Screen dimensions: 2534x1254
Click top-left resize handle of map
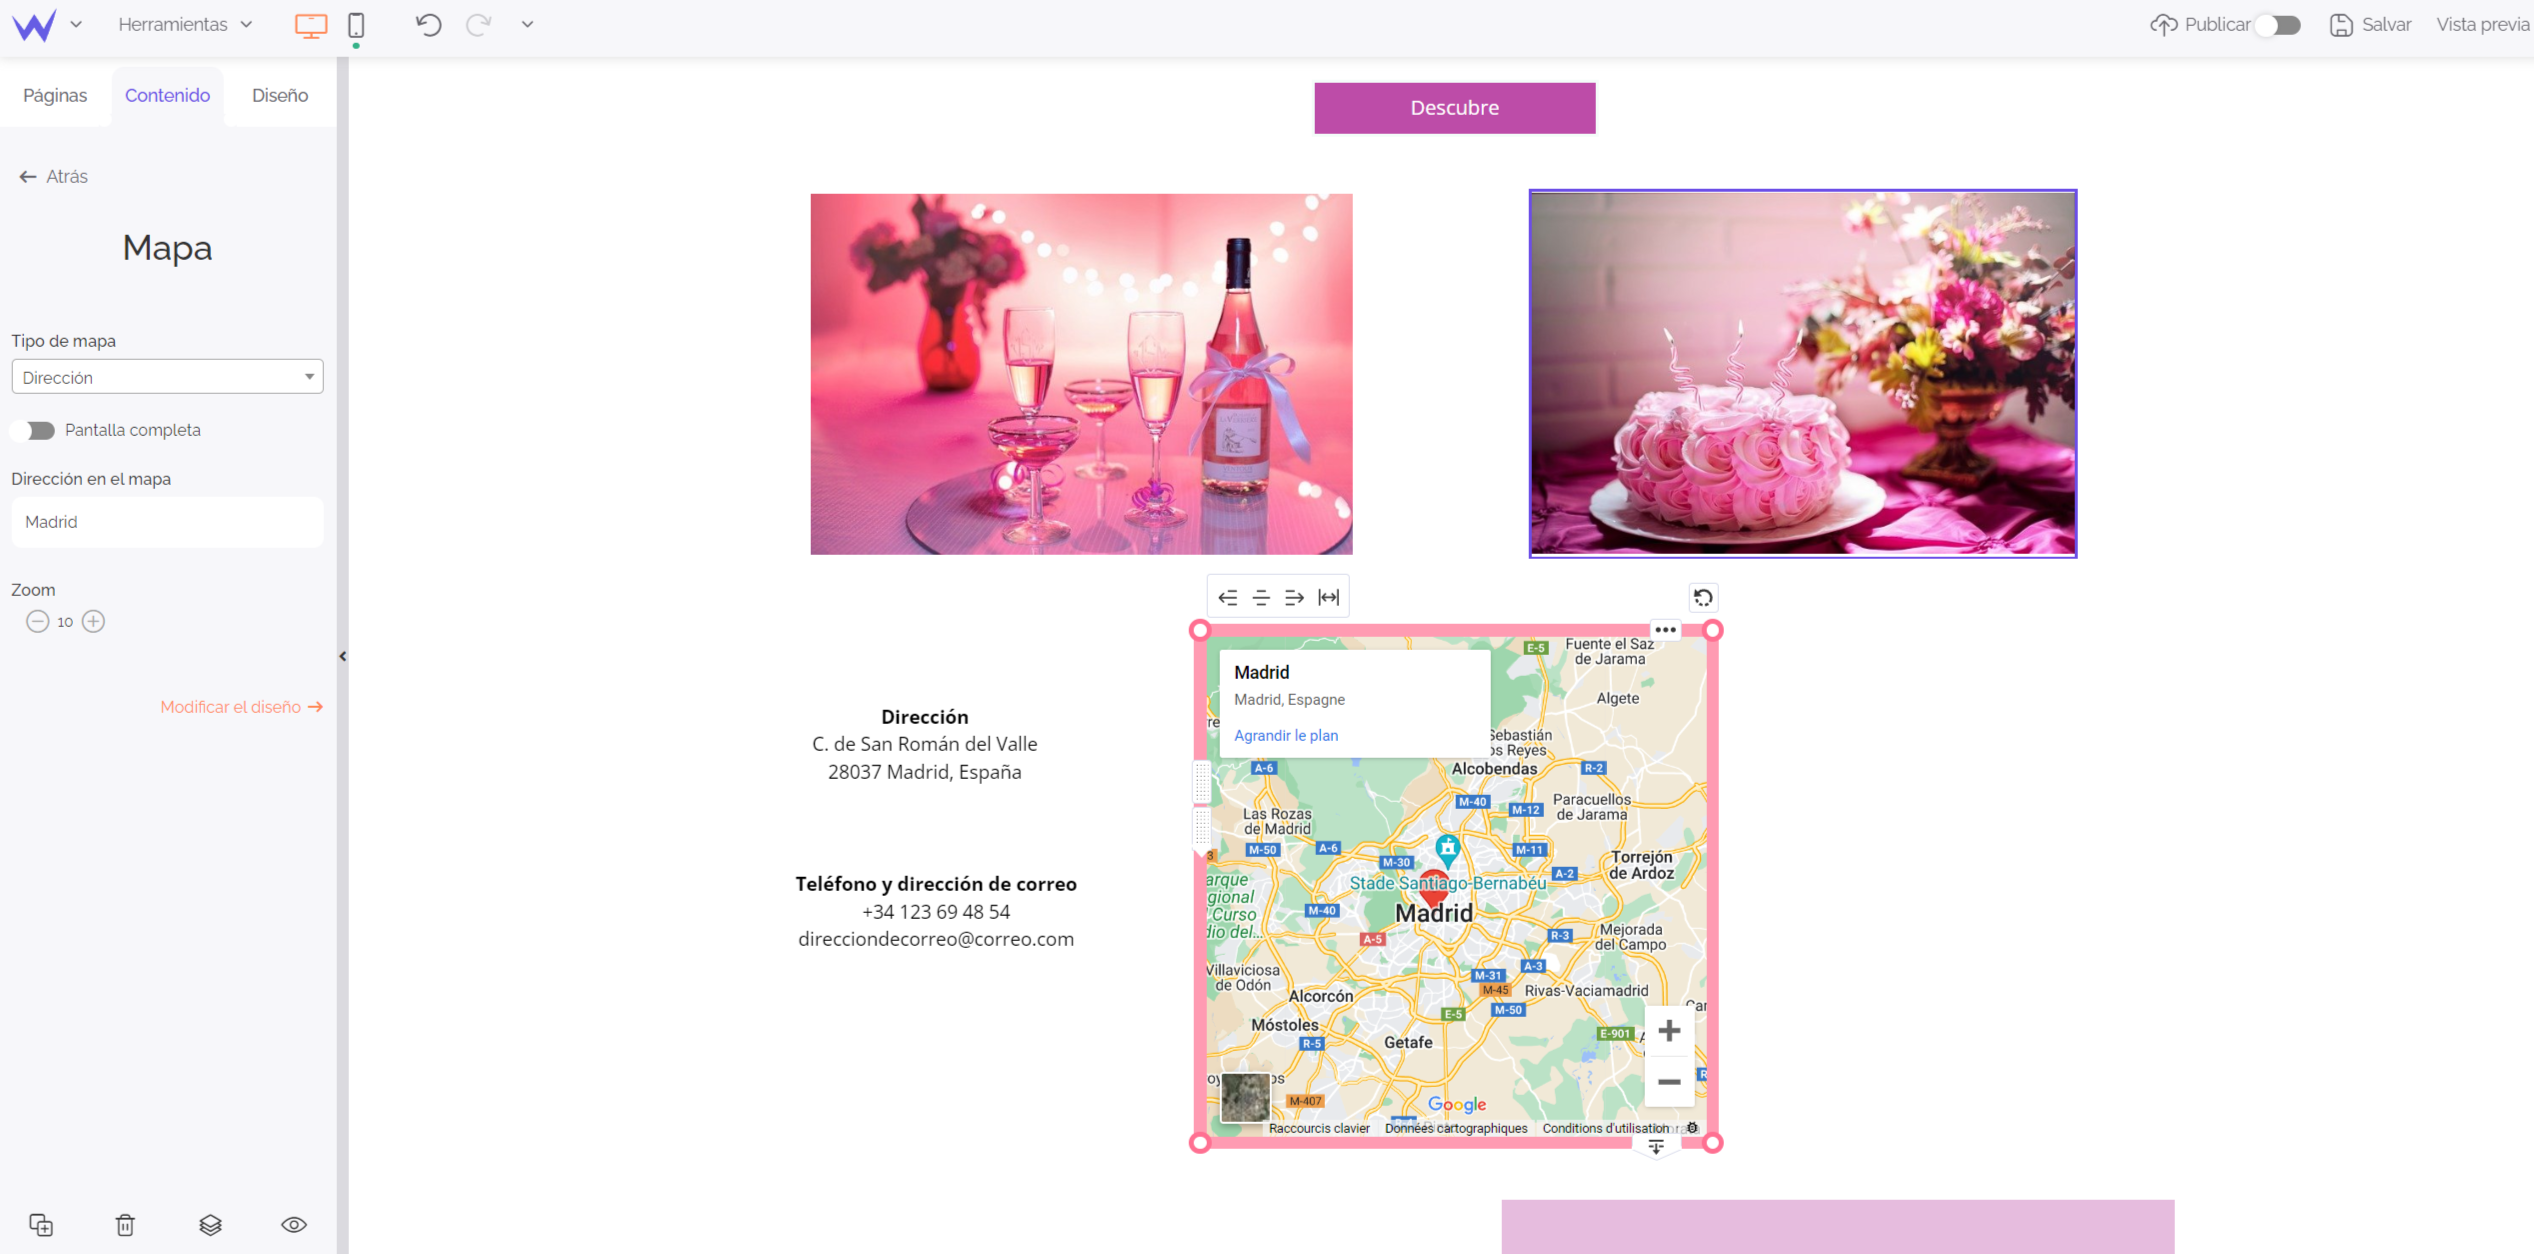1201,630
